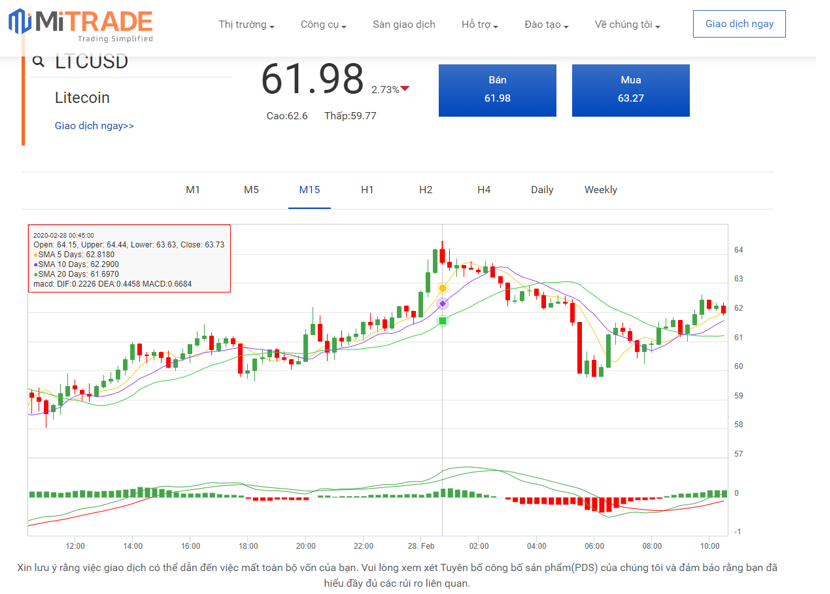Image resolution: width=830 pixels, height=594 pixels.
Task: Switch to Weekly timeframe tab
Action: [601, 190]
